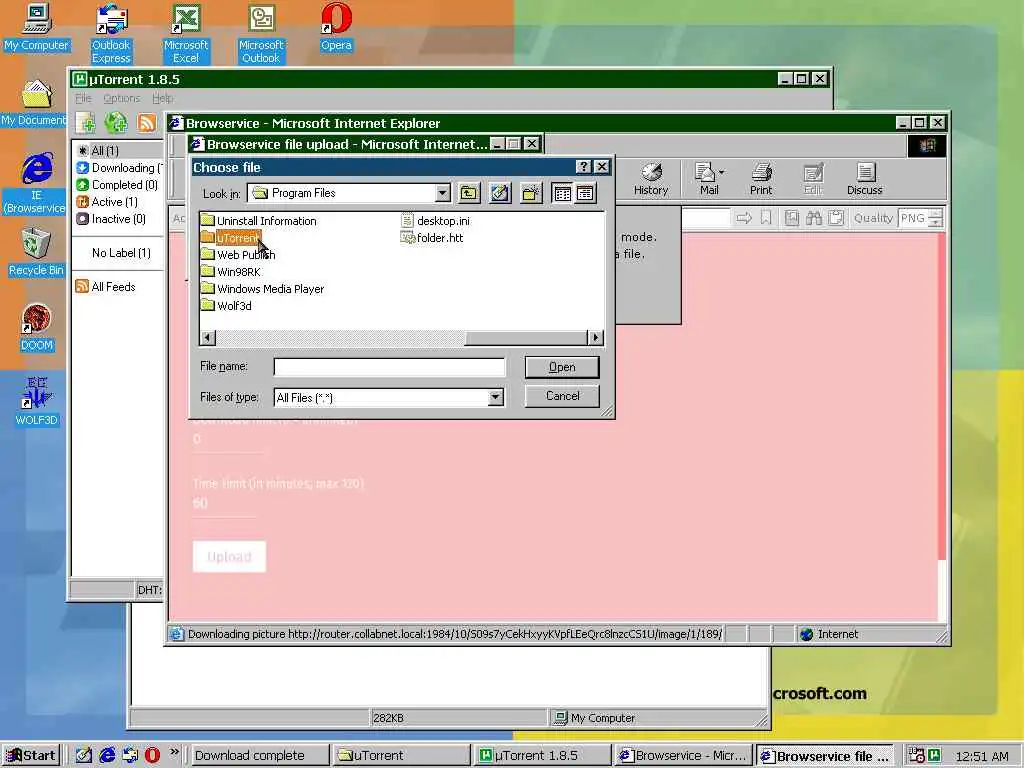Click the Microsoft Excel desktop icon
1024x768 pixels.
click(x=186, y=33)
